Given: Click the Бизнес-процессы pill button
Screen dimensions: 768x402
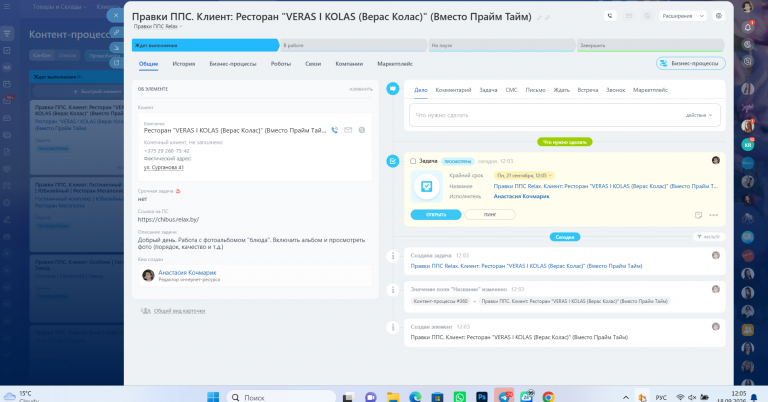Looking at the screenshot, I should (691, 63).
